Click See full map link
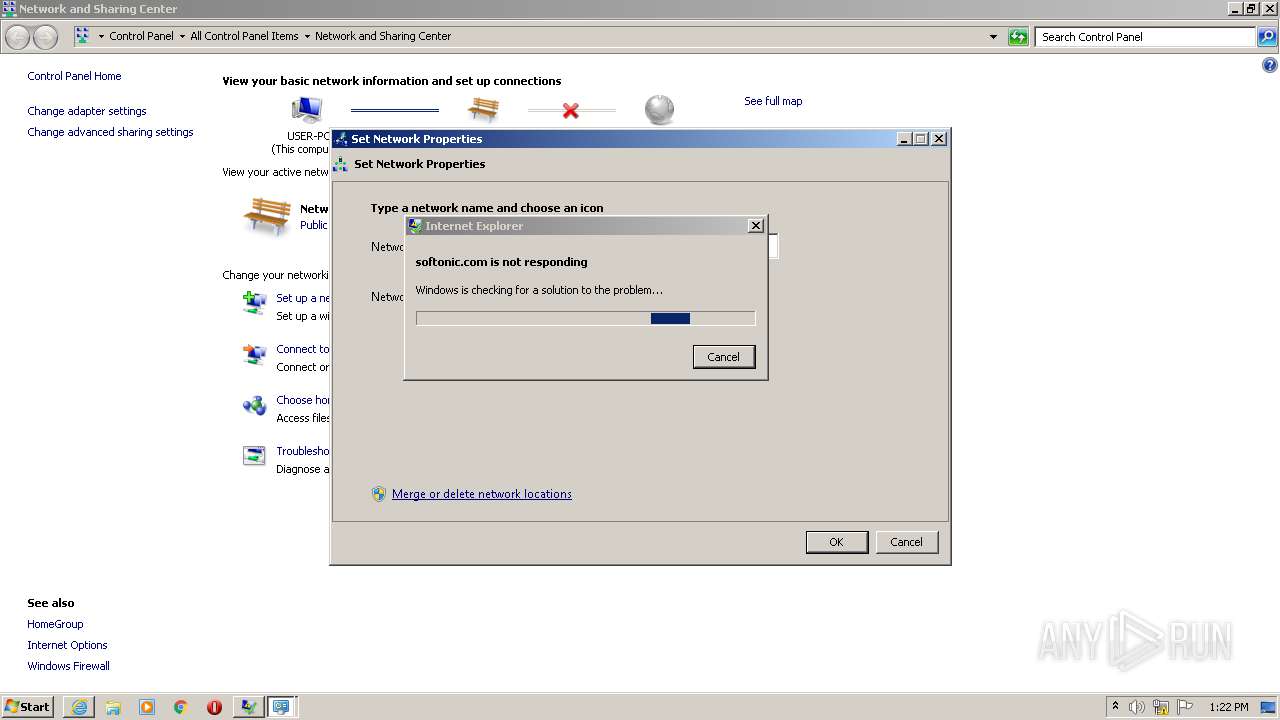1280x720 pixels. point(773,101)
